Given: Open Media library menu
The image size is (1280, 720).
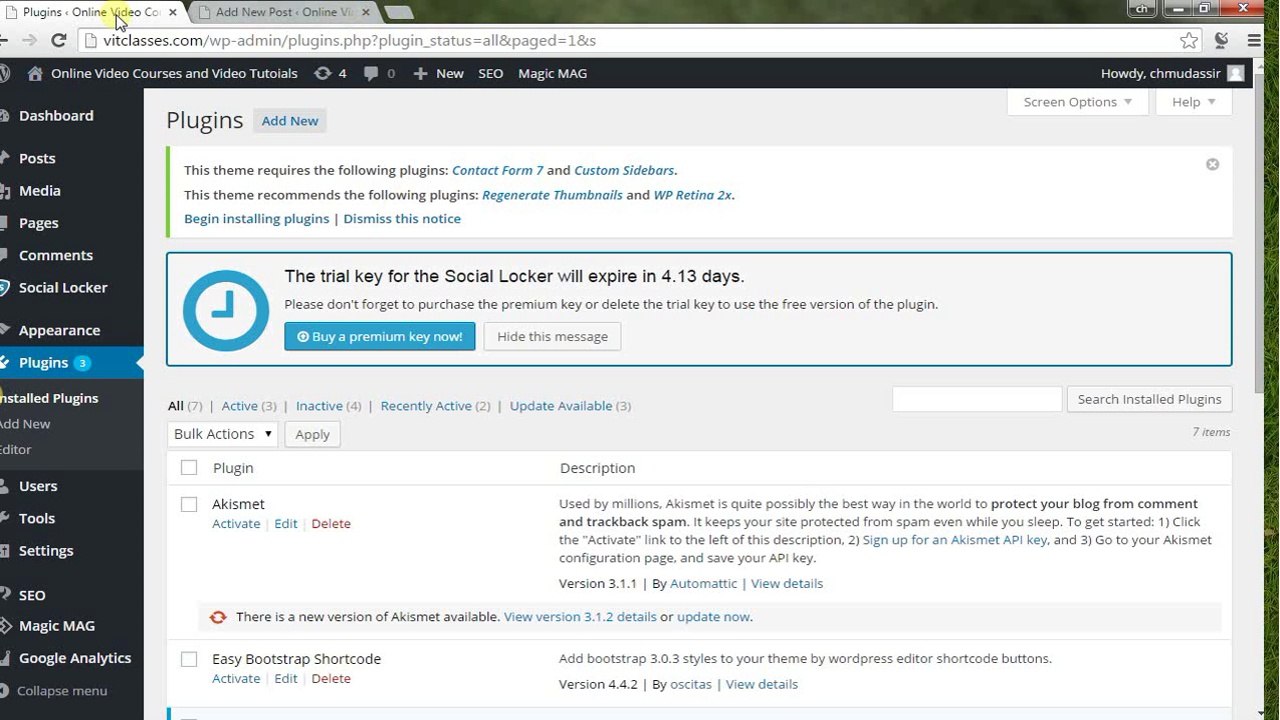Looking at the screenshot, I should coord(40,191).
